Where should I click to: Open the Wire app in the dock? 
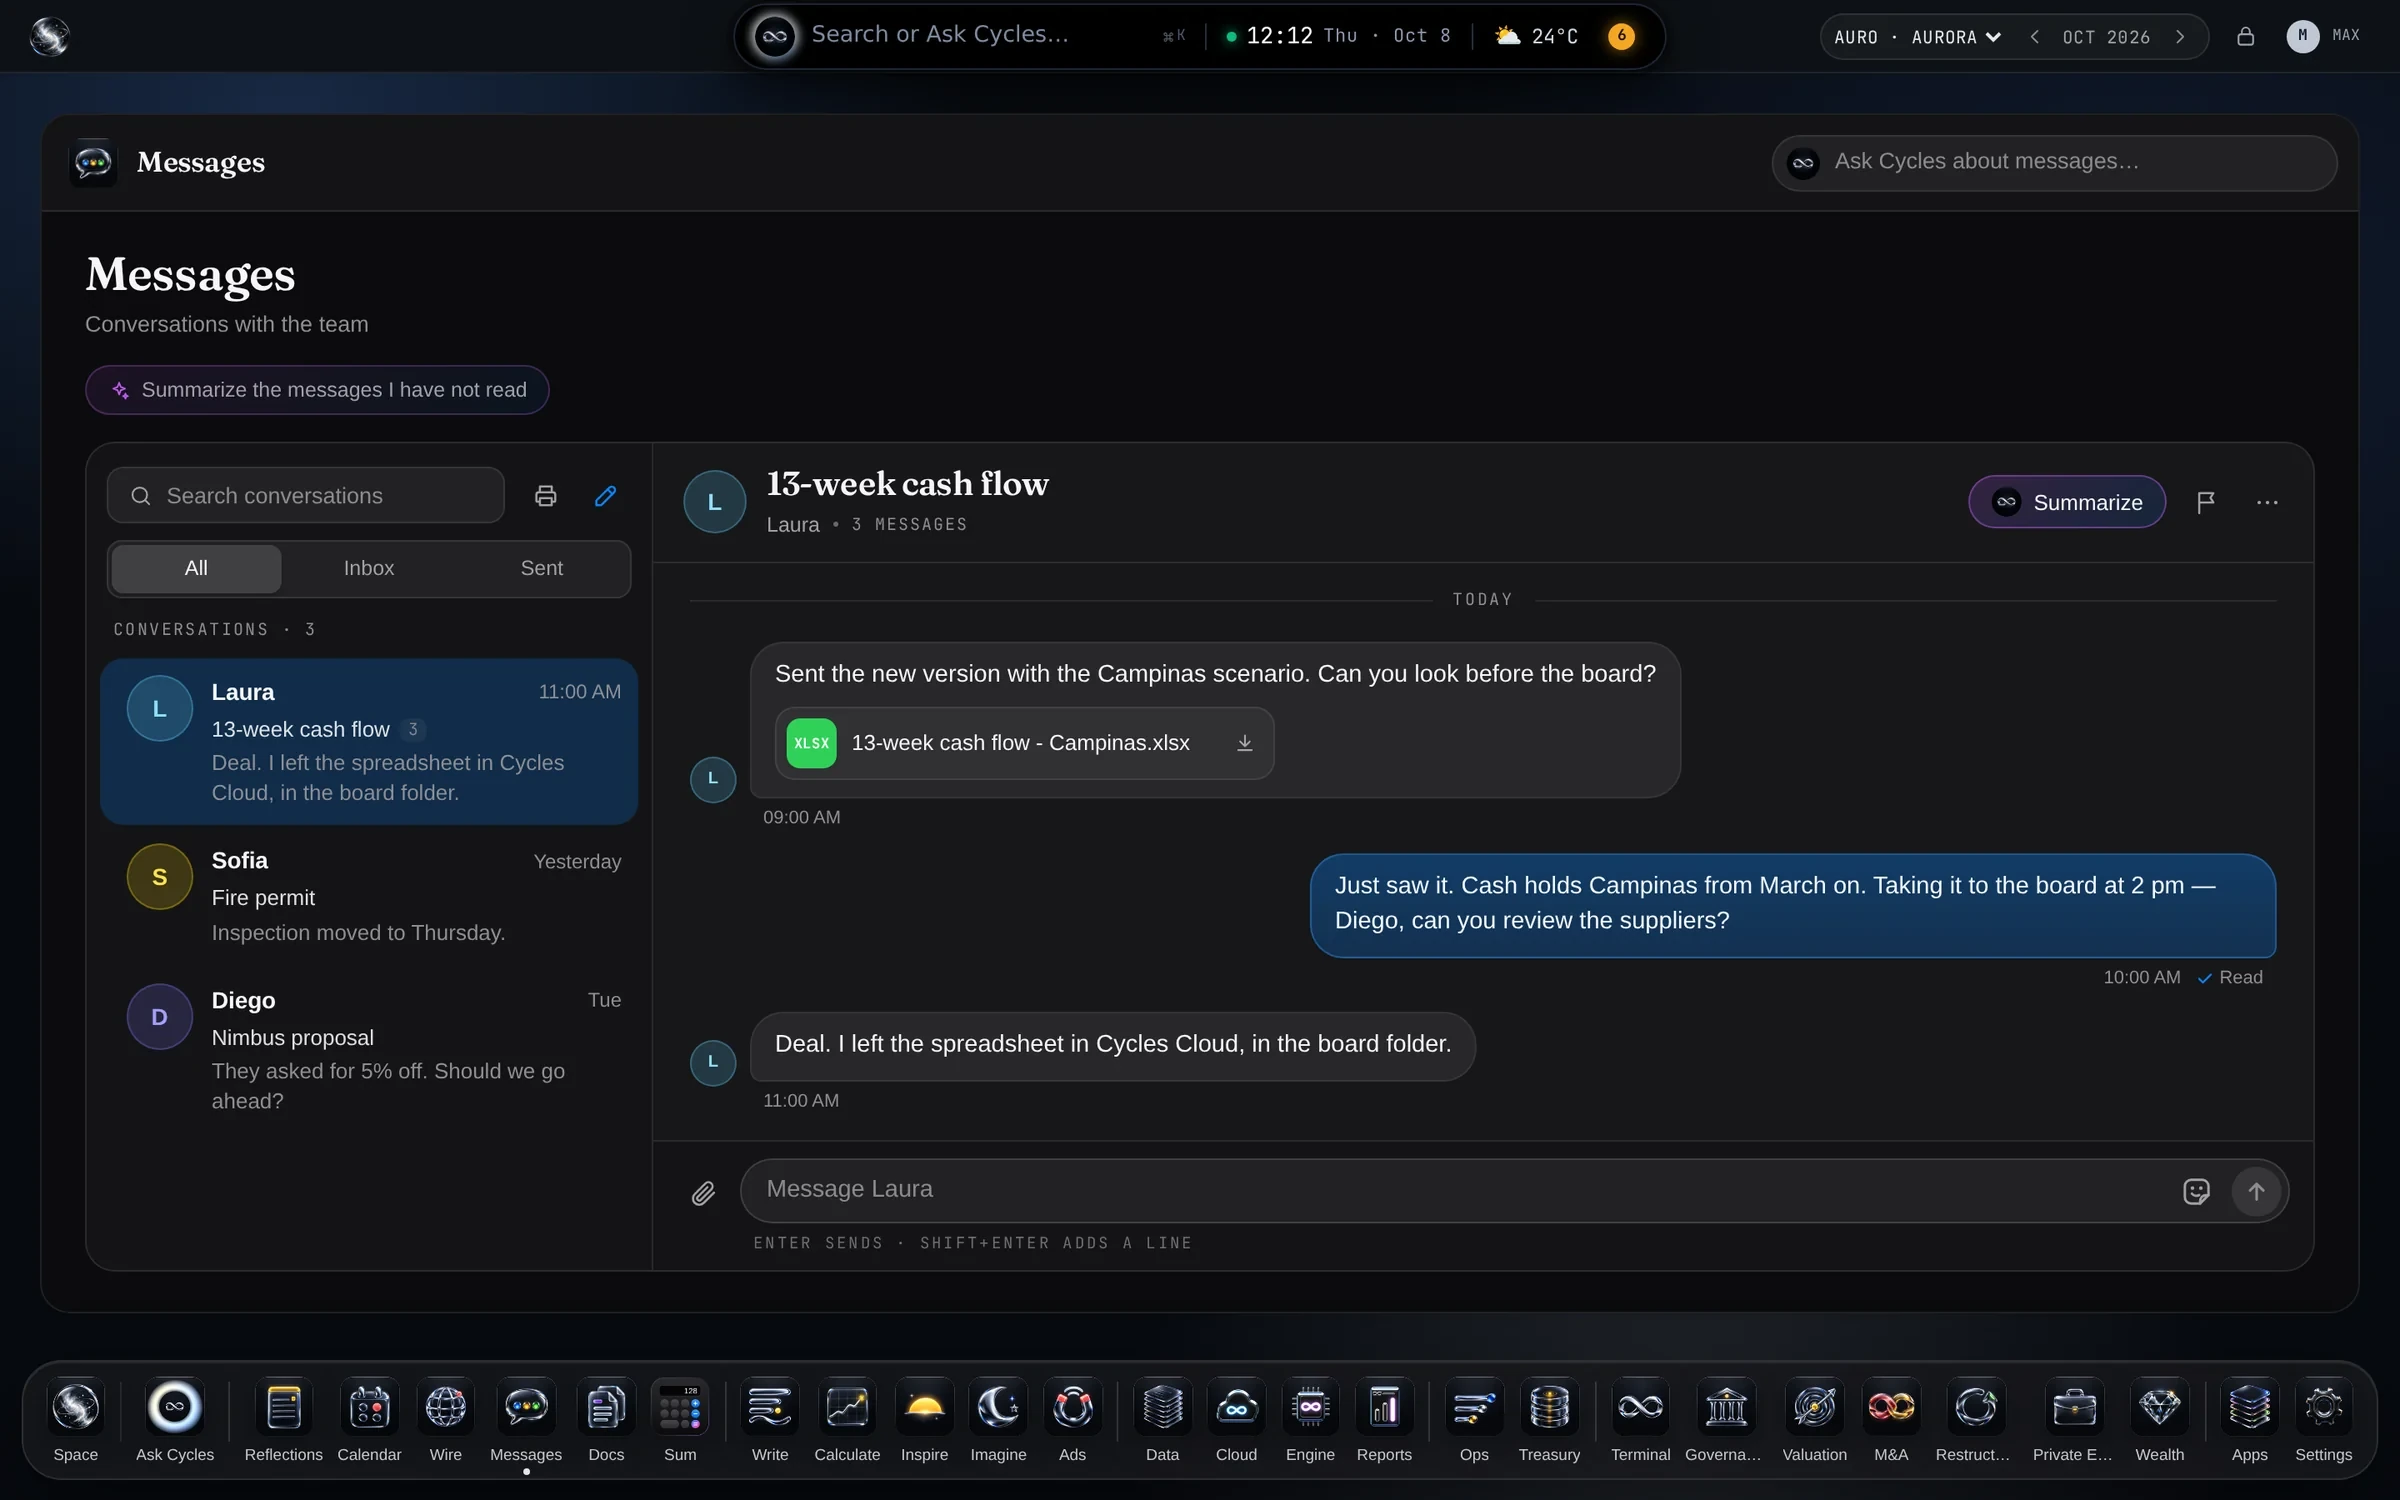pyautogui.click(x=445, y=1421)
